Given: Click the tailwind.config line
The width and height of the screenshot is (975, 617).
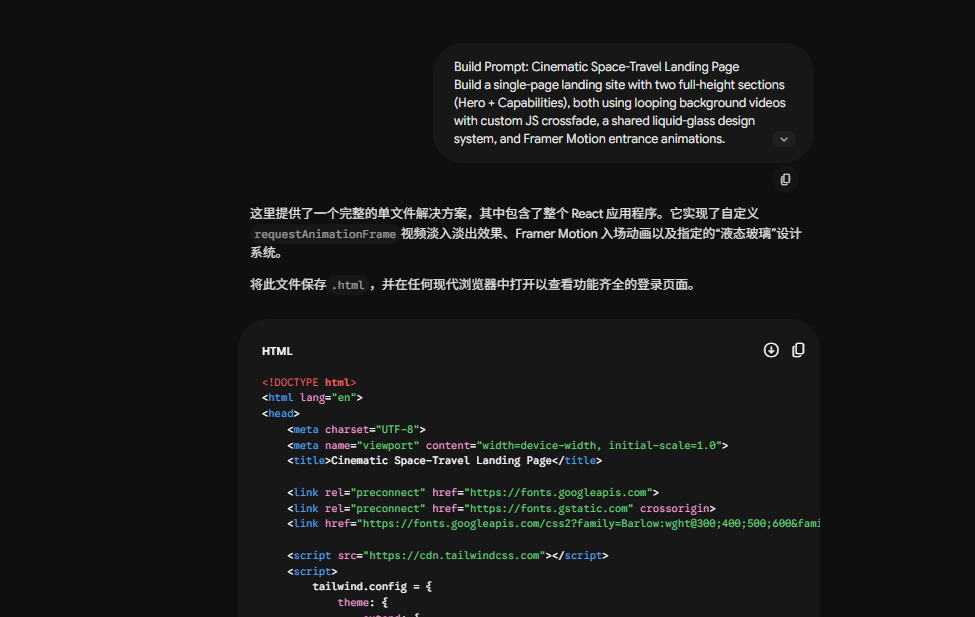Looking at the screenshot, I should (x=372, y=587).
